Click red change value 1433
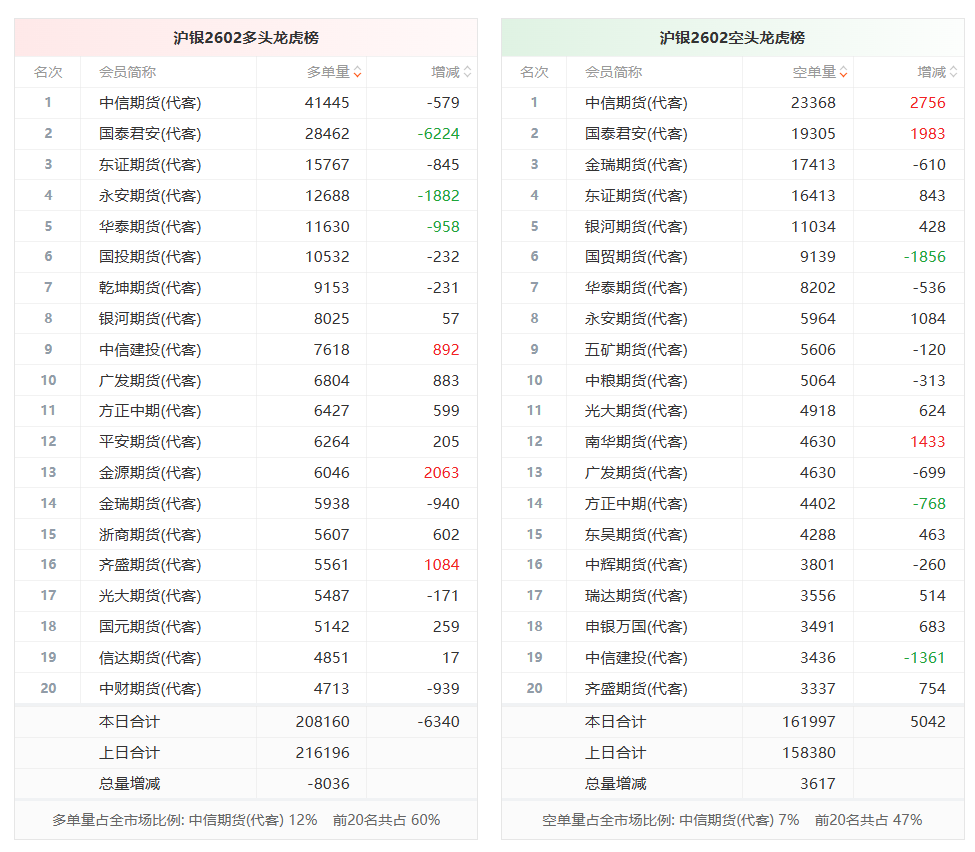The height and width of the screenshot is (852, 975). tap(928, 442)
